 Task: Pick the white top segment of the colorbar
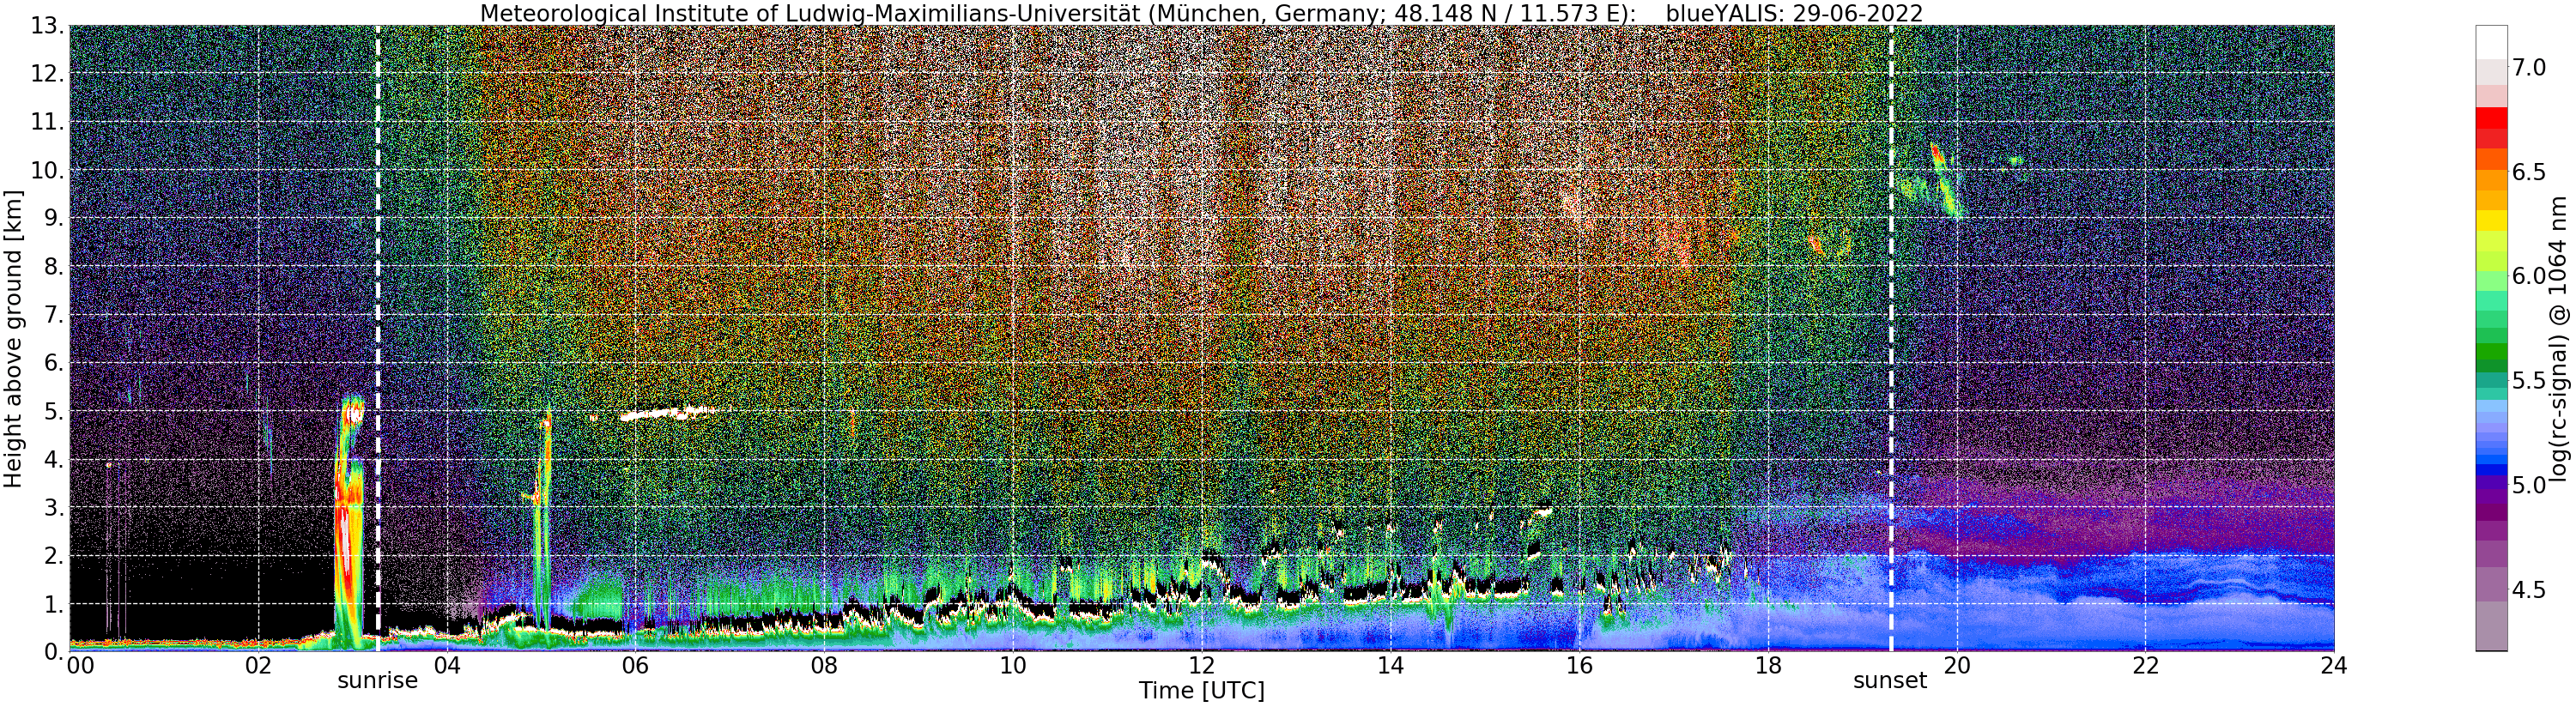2491,42
